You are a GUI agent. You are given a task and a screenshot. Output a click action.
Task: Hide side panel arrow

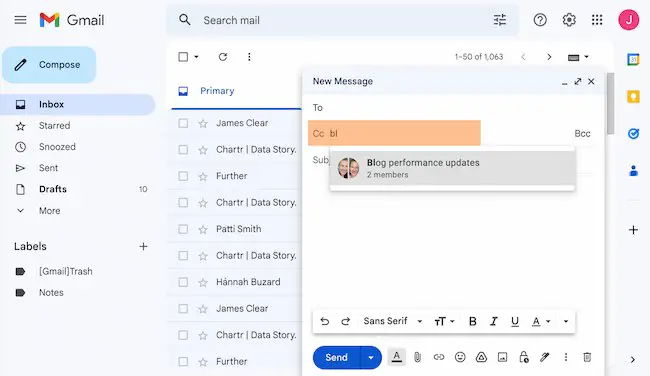pos(633,360)
